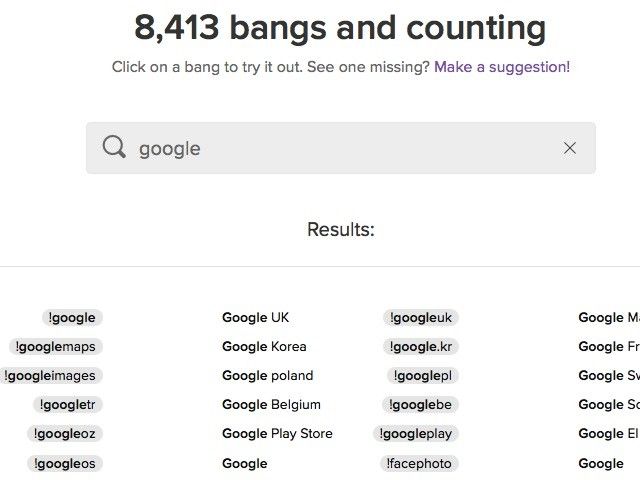Click the magnifying glass search icon
The height and width of the screenshot is (480, 640).
click(x=114, y=147)
